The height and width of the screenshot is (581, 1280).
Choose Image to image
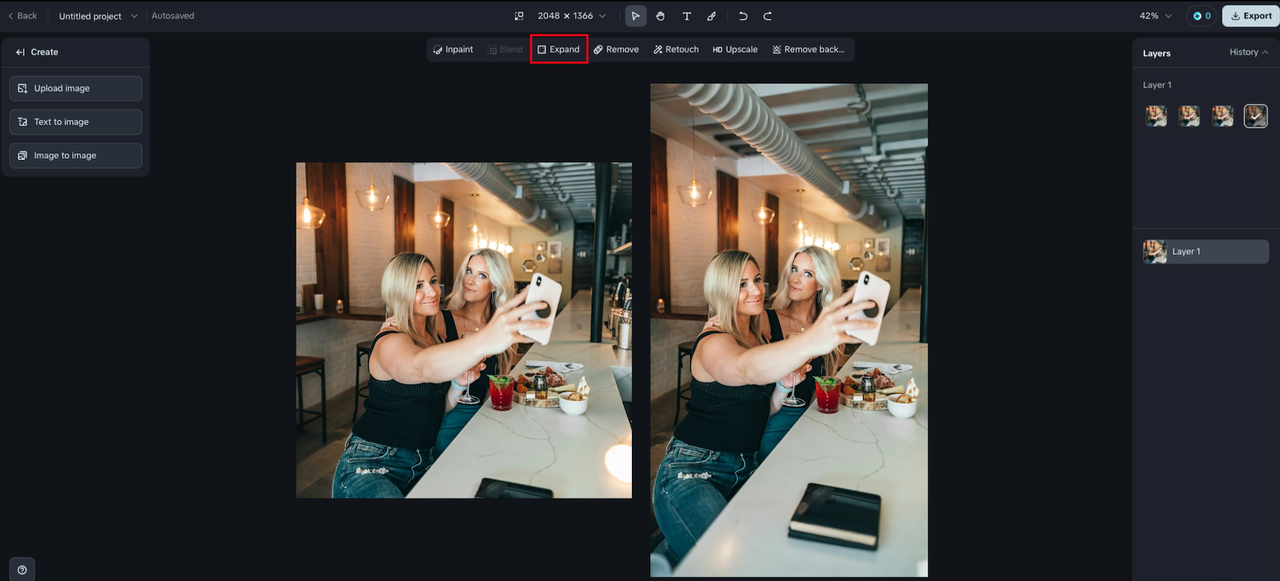coord(76,156)
